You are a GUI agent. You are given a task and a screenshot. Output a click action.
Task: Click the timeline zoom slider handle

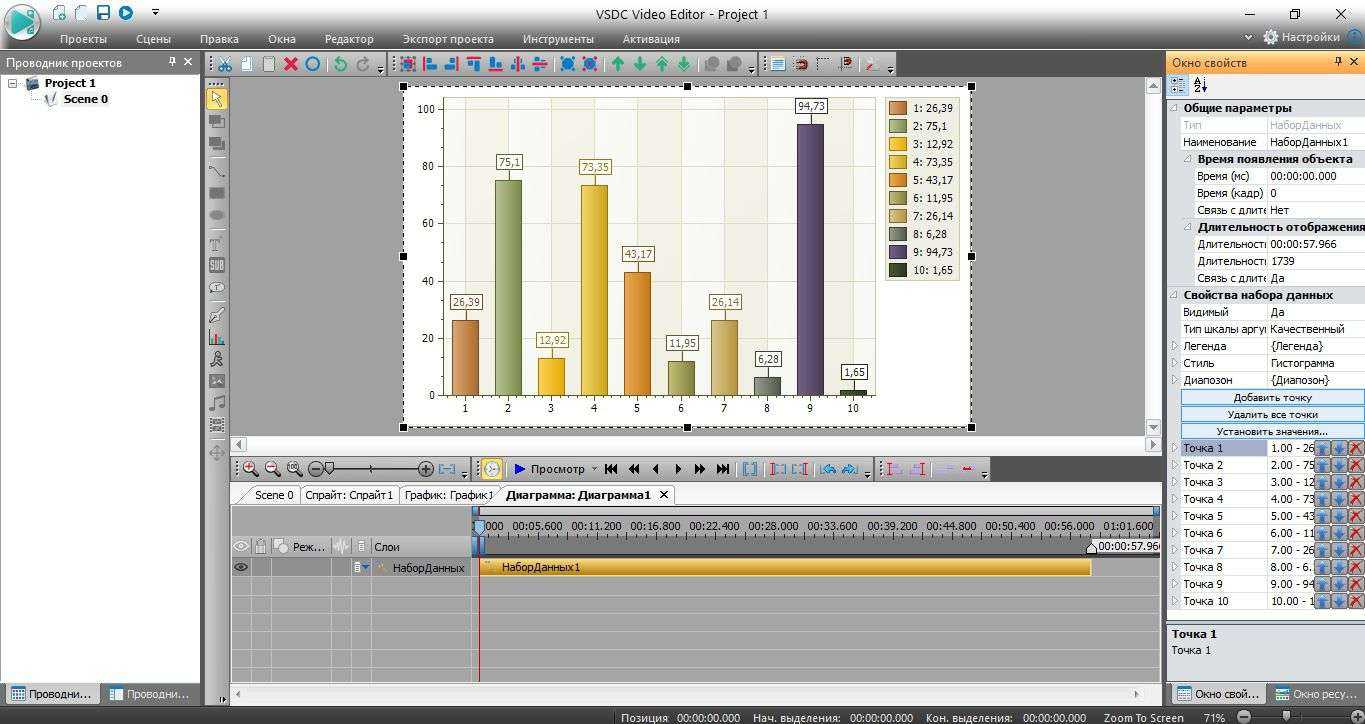click(x=329, y=468)
